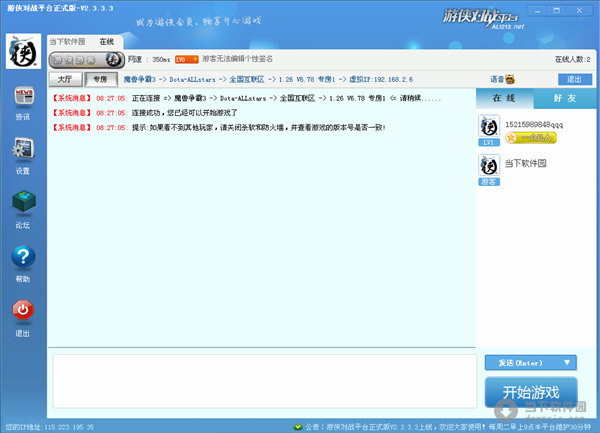Click the voice chat icon next to 语音
Viewport: 600px width, 433px height.
click(510, 80)
